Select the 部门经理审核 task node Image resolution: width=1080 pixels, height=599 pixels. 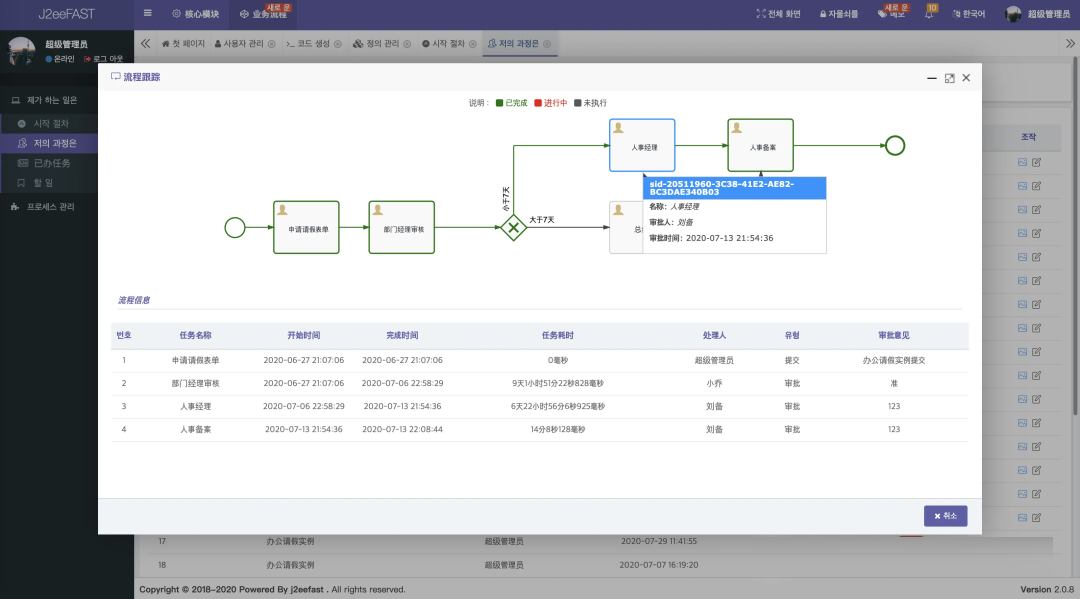(x=402, y=227)
